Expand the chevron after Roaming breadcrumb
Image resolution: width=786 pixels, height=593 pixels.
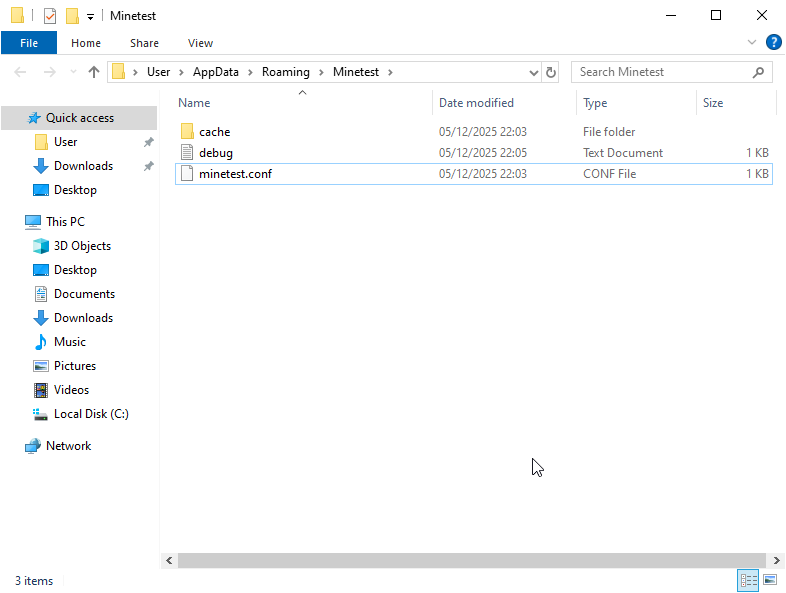coord(321,73)
